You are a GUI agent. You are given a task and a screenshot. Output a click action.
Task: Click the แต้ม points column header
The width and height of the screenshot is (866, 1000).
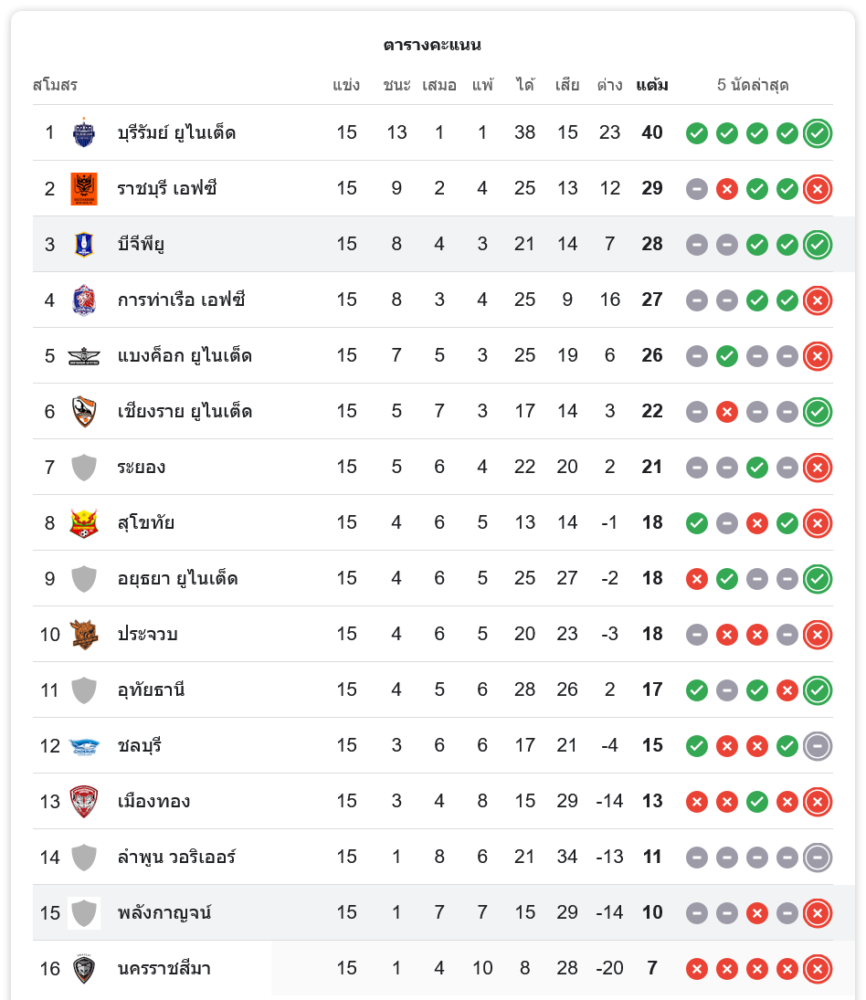pos(652,85)
